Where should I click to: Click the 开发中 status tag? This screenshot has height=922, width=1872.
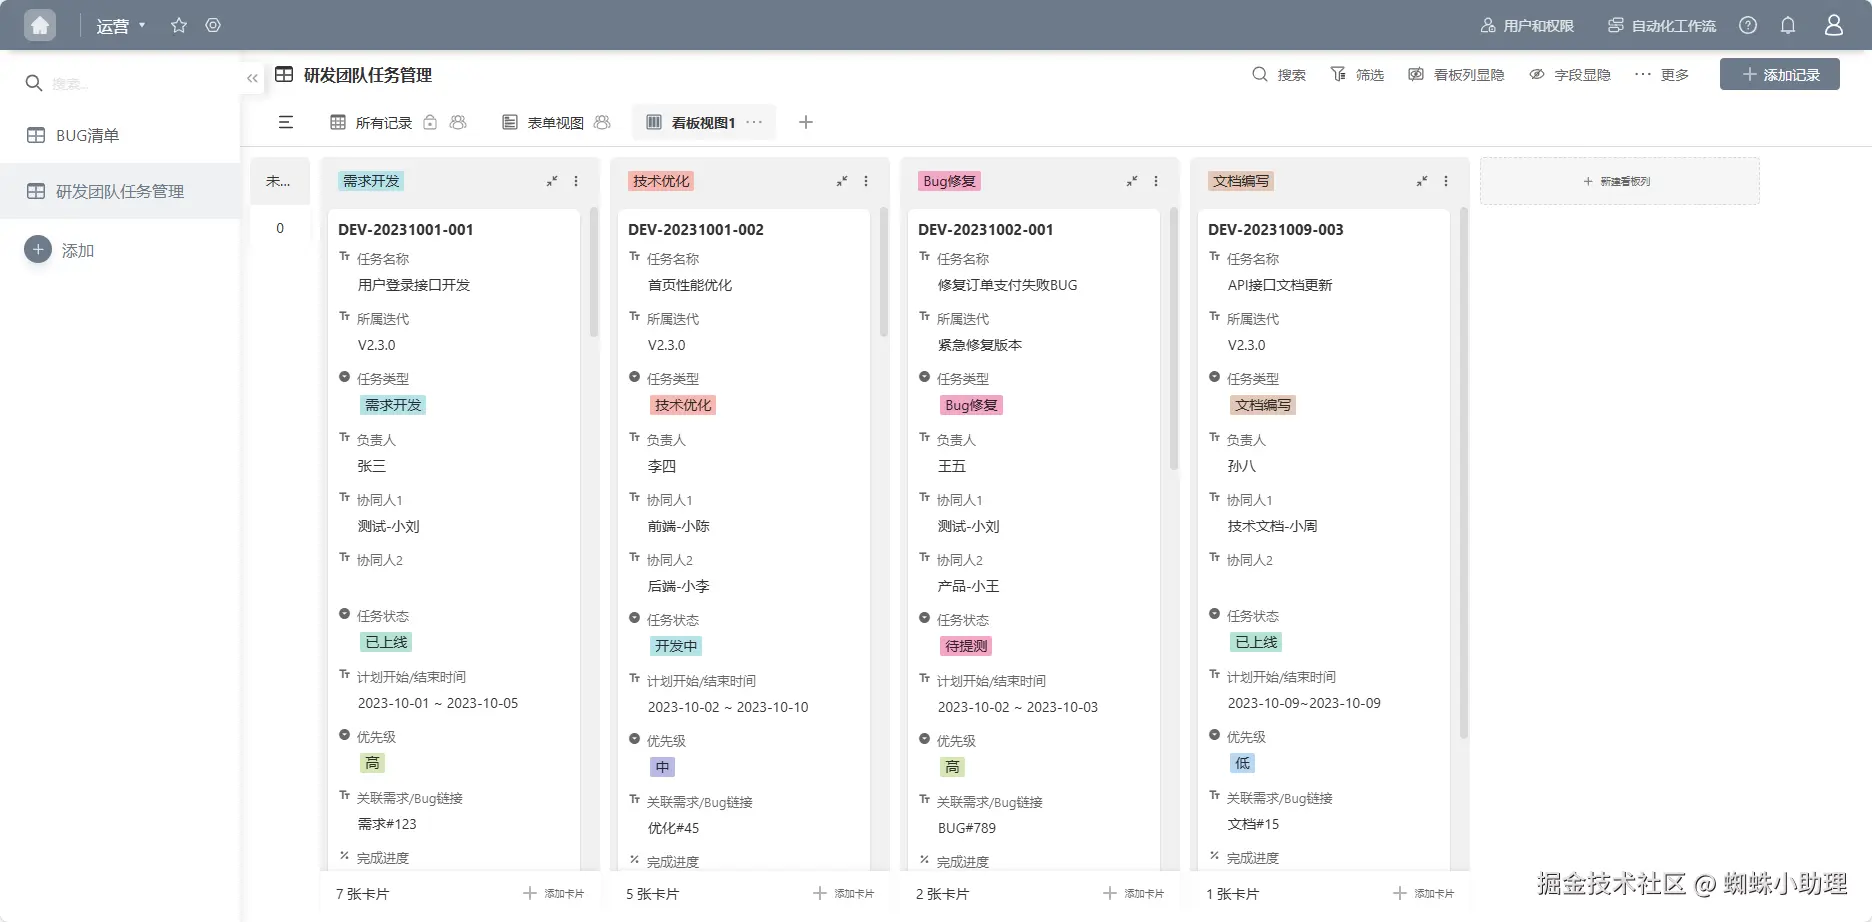676,646
